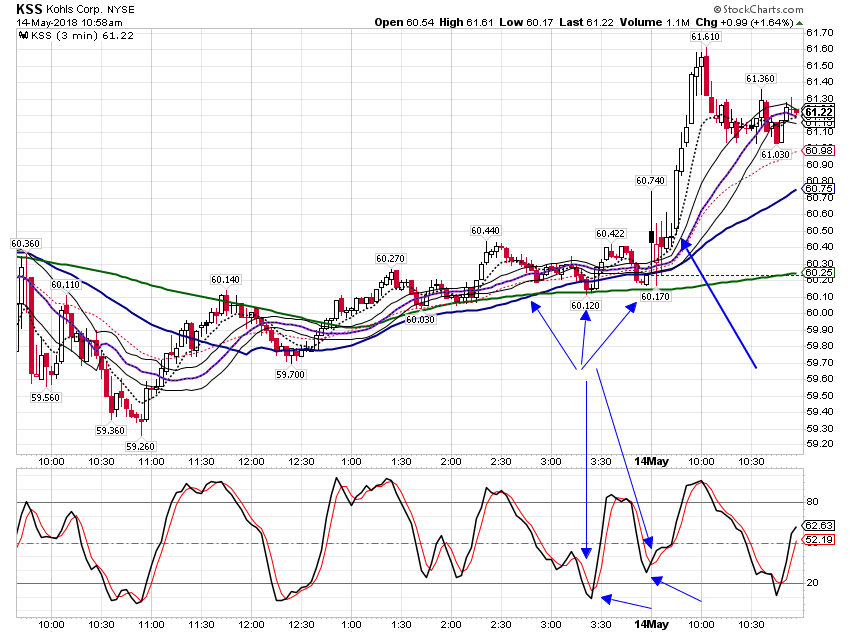The width and height of the screenshot is (850, 633).
Task: Click the 61.360 peak price label
Action: (x=760, y=79)
